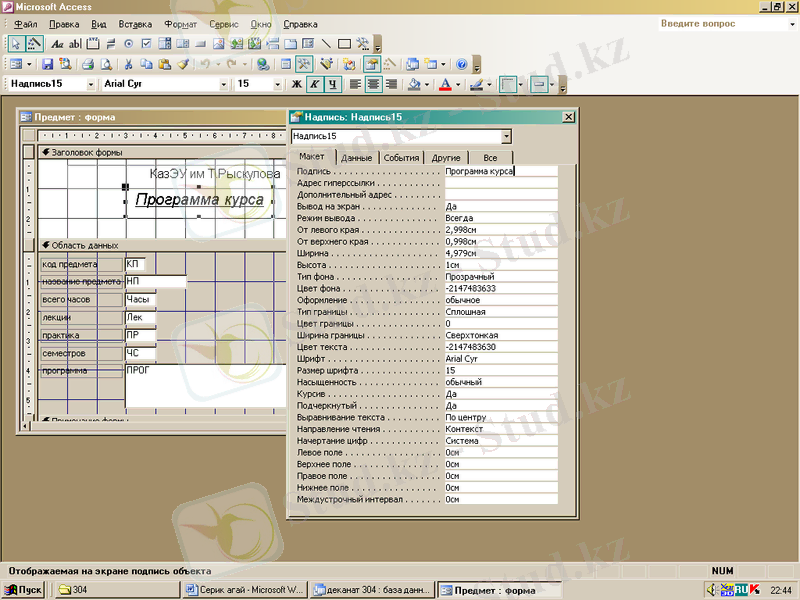Click the font color red A button
This screenshot has height=600, width=800.
pyautogui.click(x=446, y=84)
